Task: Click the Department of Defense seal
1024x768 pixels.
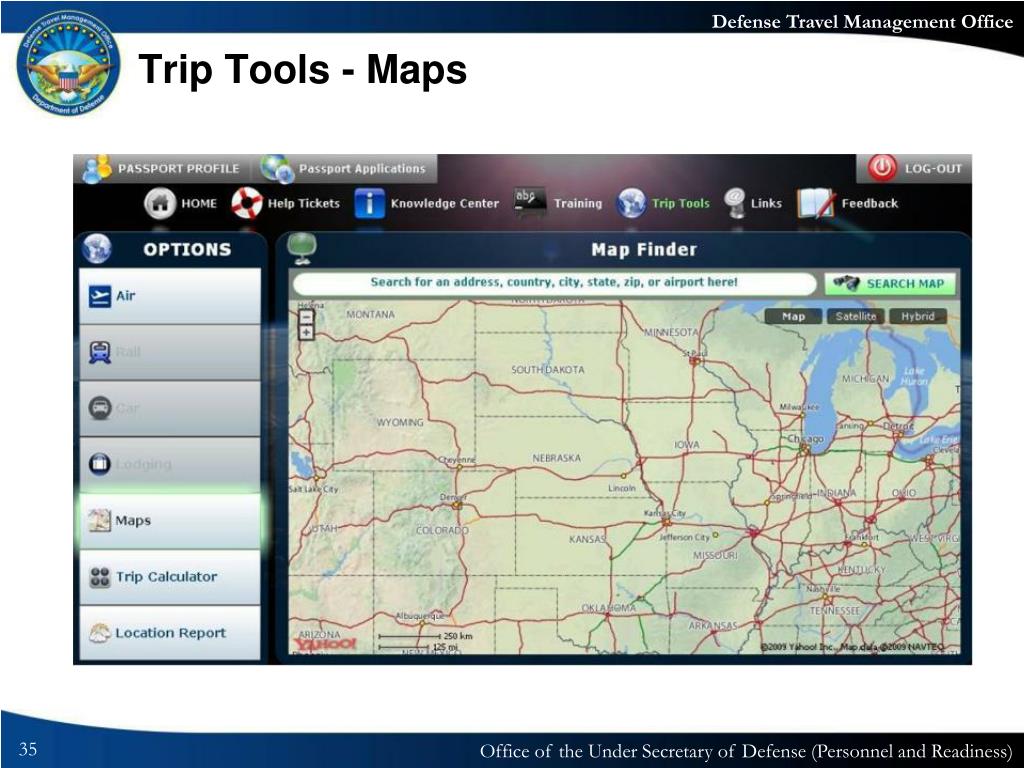Action: [x=68, y=64]
